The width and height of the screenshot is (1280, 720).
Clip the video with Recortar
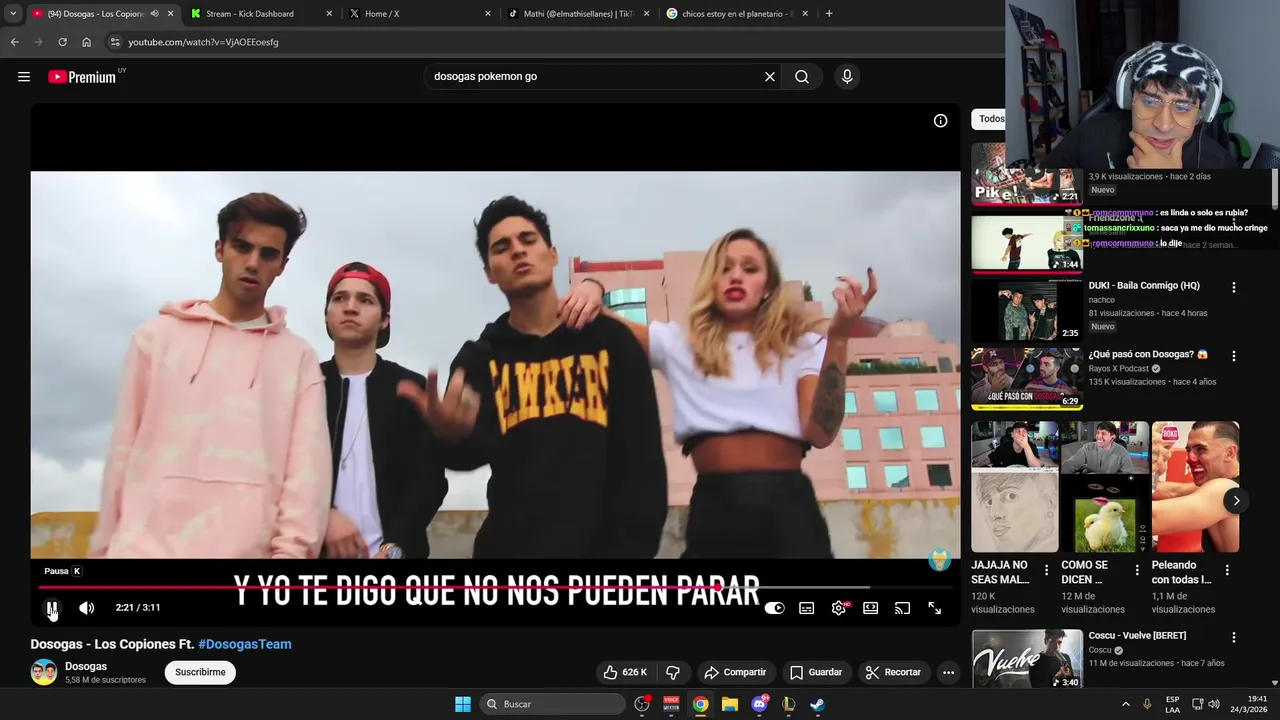point(893,672)
